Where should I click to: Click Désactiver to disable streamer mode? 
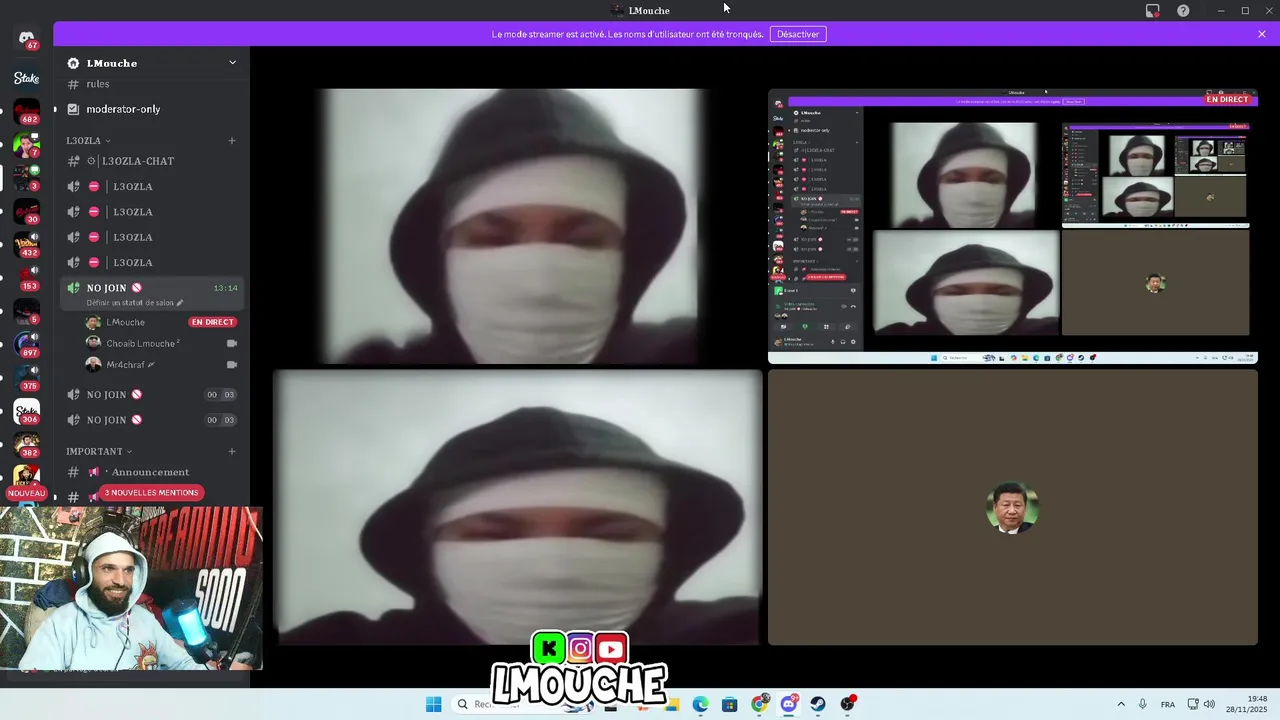[798, 34]
